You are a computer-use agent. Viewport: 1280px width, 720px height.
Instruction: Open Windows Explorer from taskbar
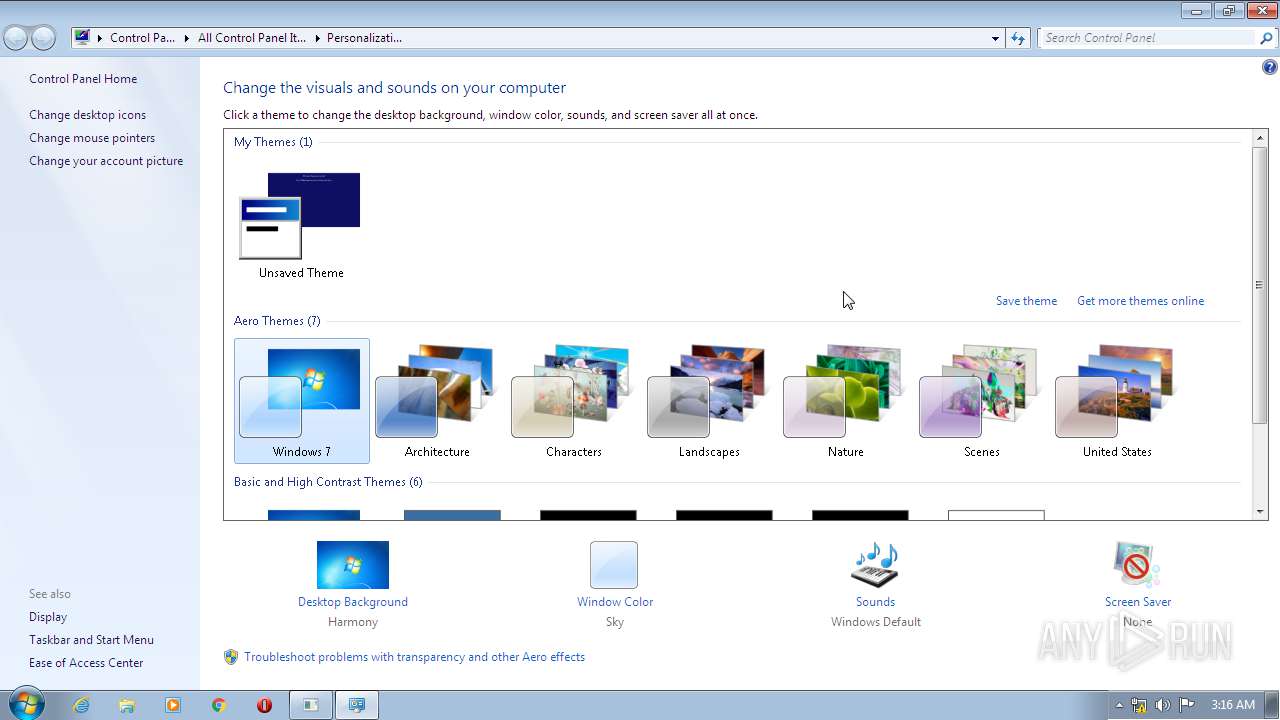[x=127, y=705]
